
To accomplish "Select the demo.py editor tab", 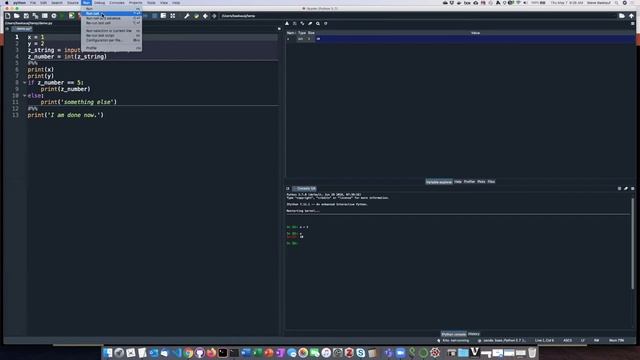I will point(22,29).
